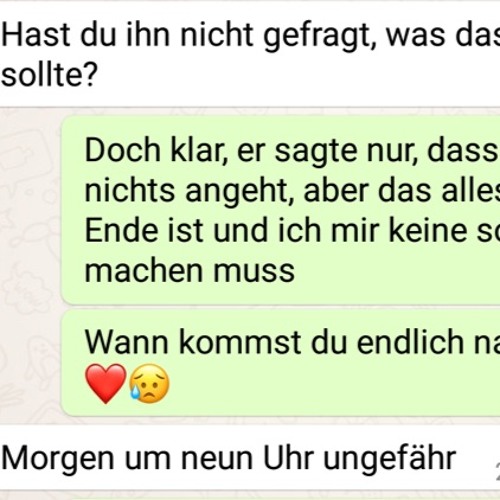Click the word 'Uhr' in last message
Image resolution: width=500 pixels, height=500 pixels.
coord(288,457)
